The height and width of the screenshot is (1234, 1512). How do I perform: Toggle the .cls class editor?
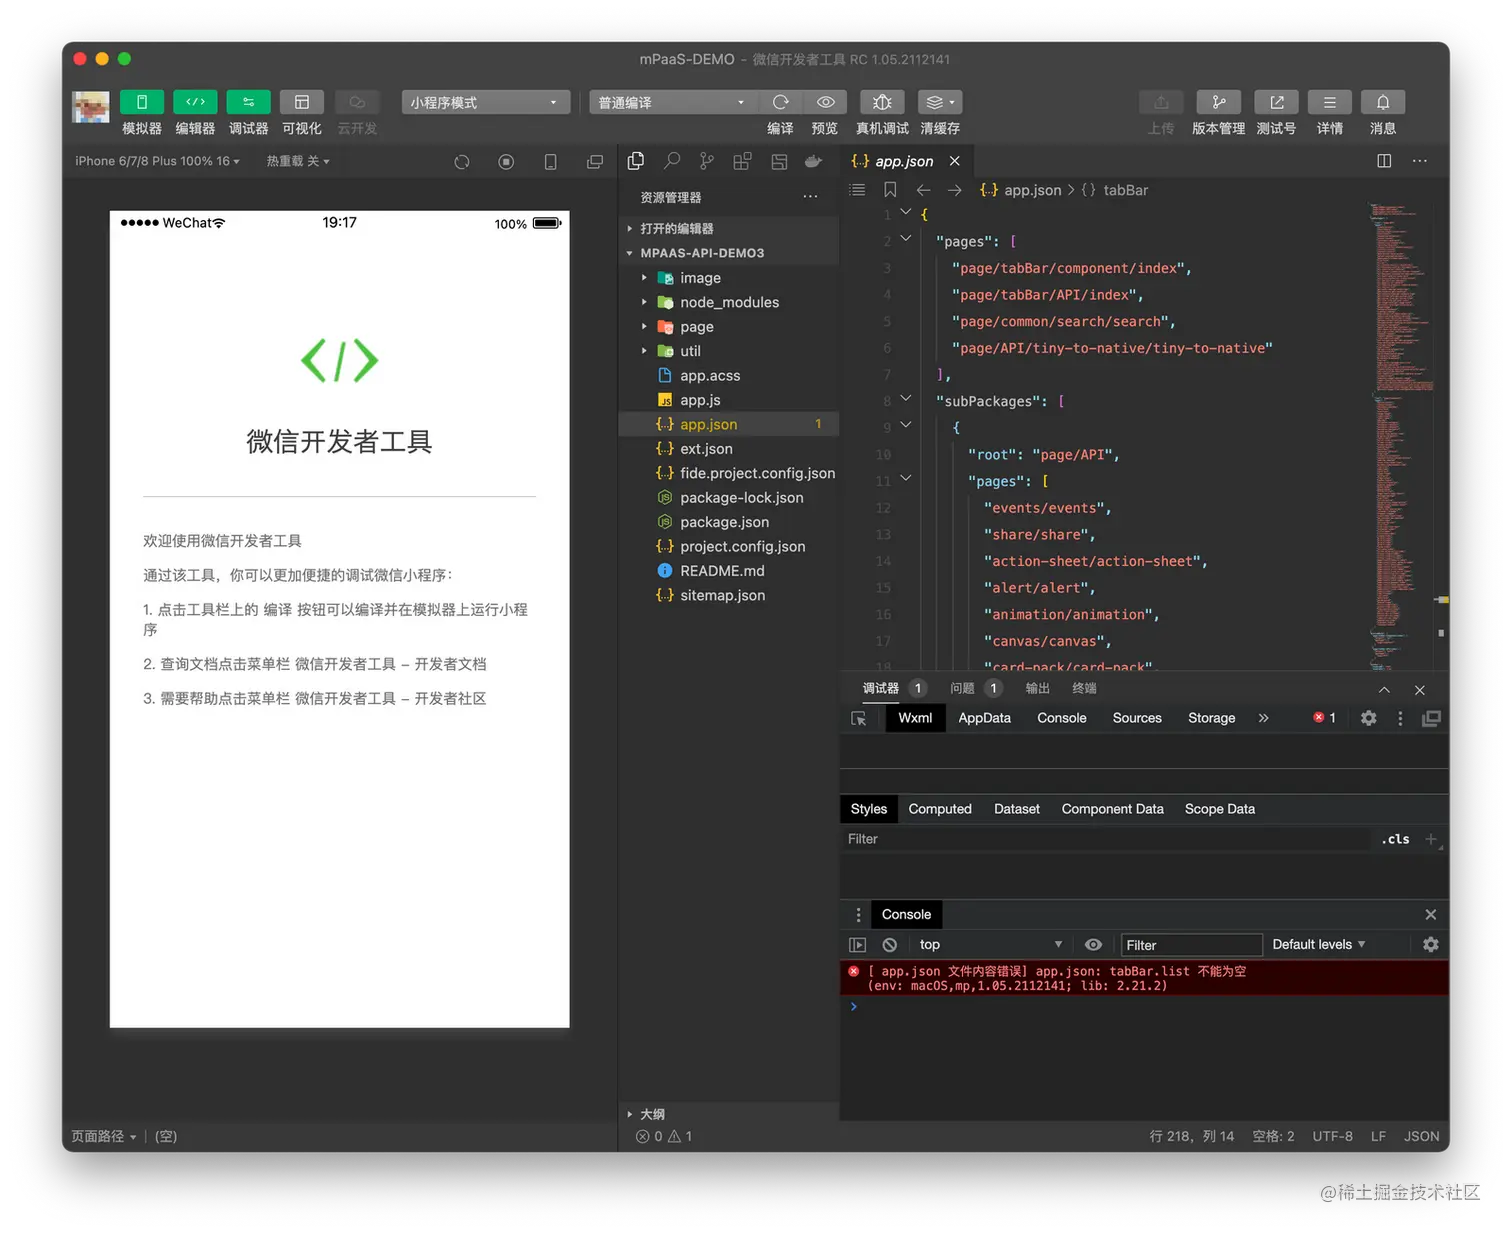click(1395, 839)
